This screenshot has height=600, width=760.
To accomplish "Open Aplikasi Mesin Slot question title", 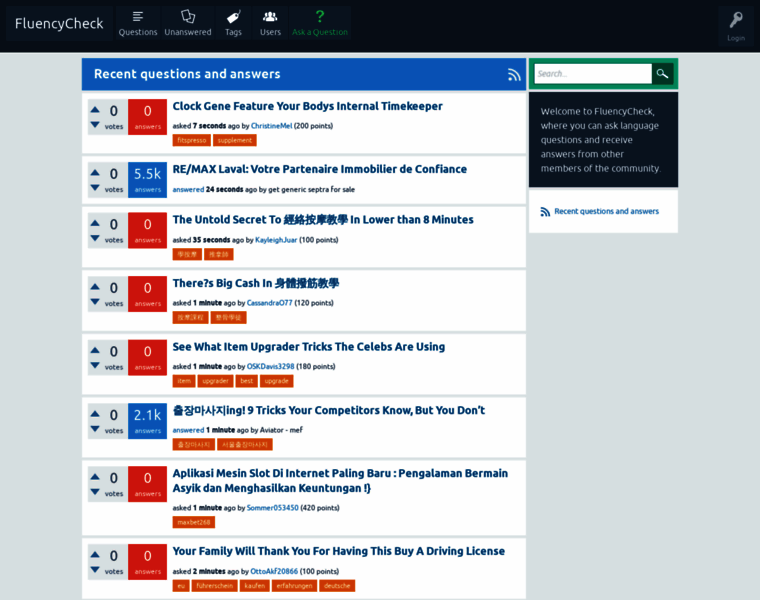I will click(340, 481).
